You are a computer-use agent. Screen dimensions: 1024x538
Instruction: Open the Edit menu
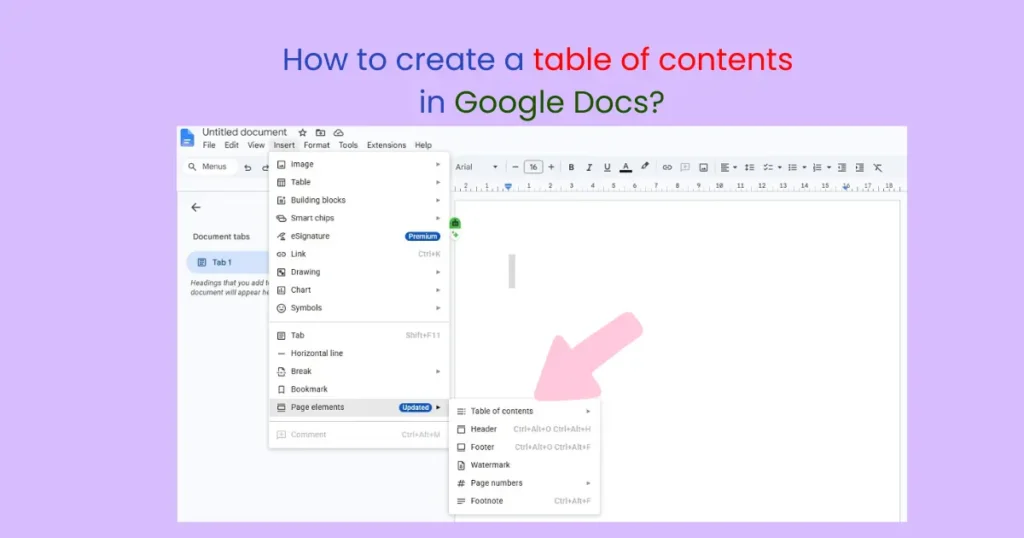(x=231, y=146)
